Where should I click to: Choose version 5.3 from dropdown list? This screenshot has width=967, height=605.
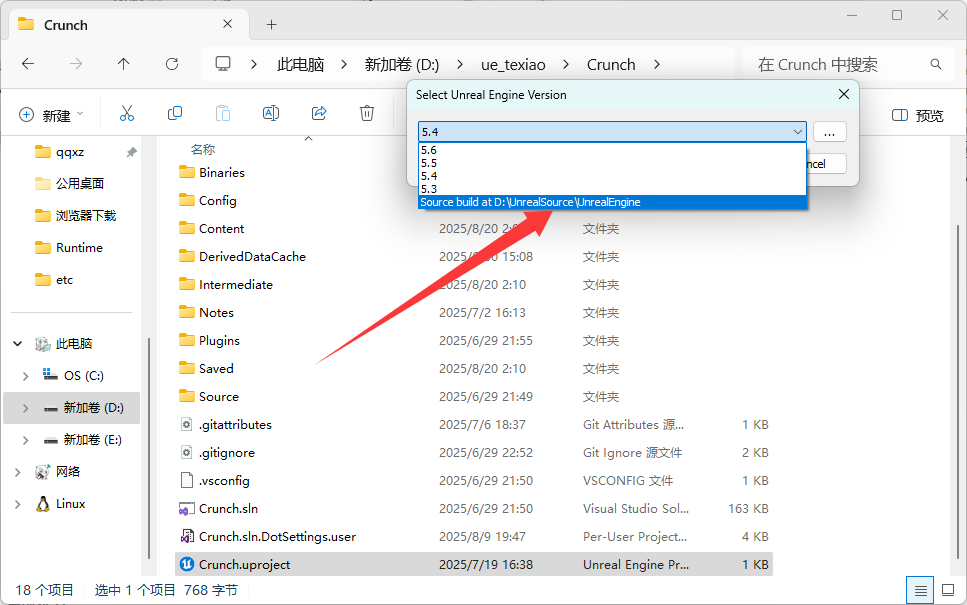click(612, 189)
